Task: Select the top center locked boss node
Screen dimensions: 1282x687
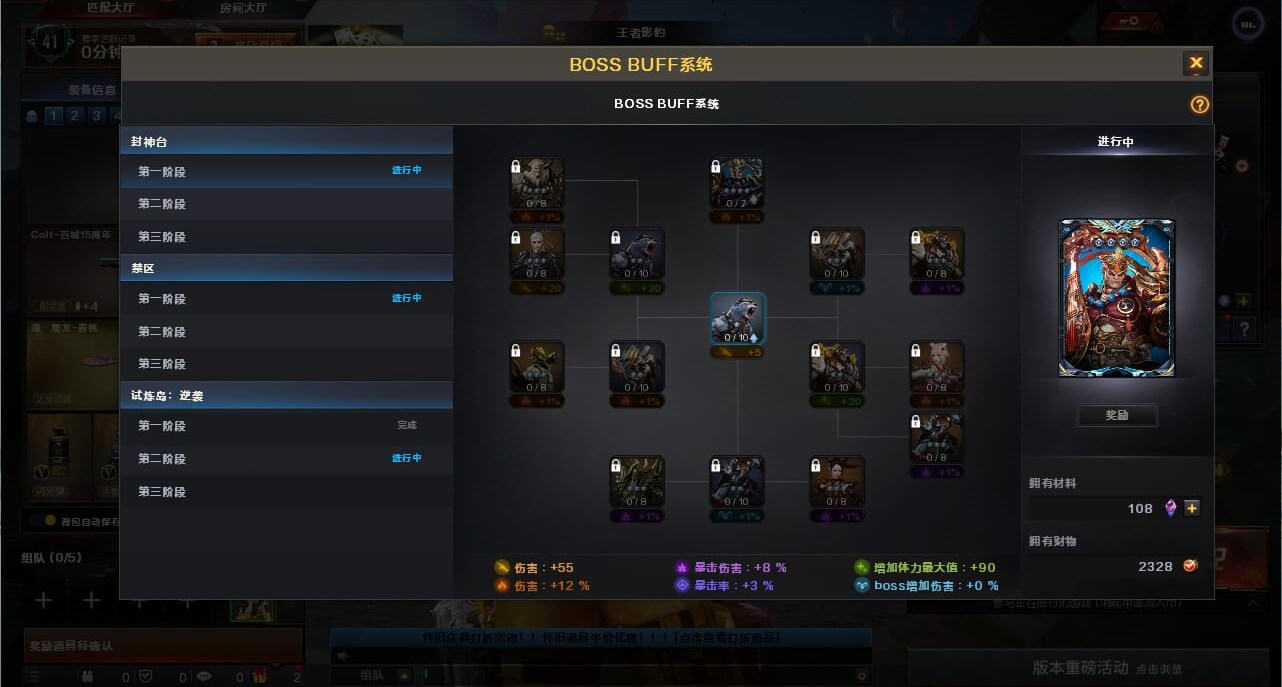Action: coord(737,183)
